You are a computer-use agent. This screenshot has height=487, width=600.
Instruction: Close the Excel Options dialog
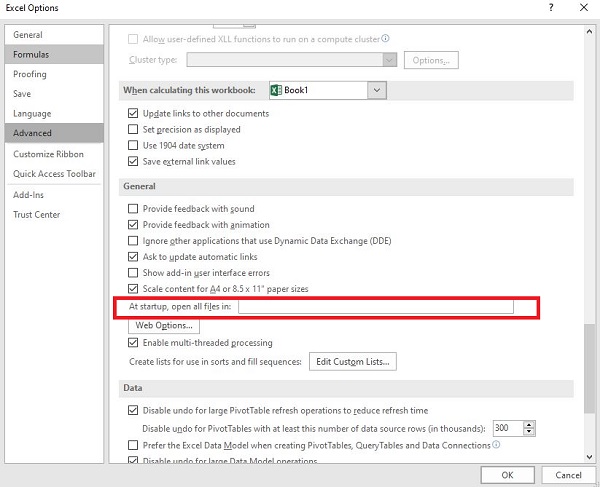(584, 7)
